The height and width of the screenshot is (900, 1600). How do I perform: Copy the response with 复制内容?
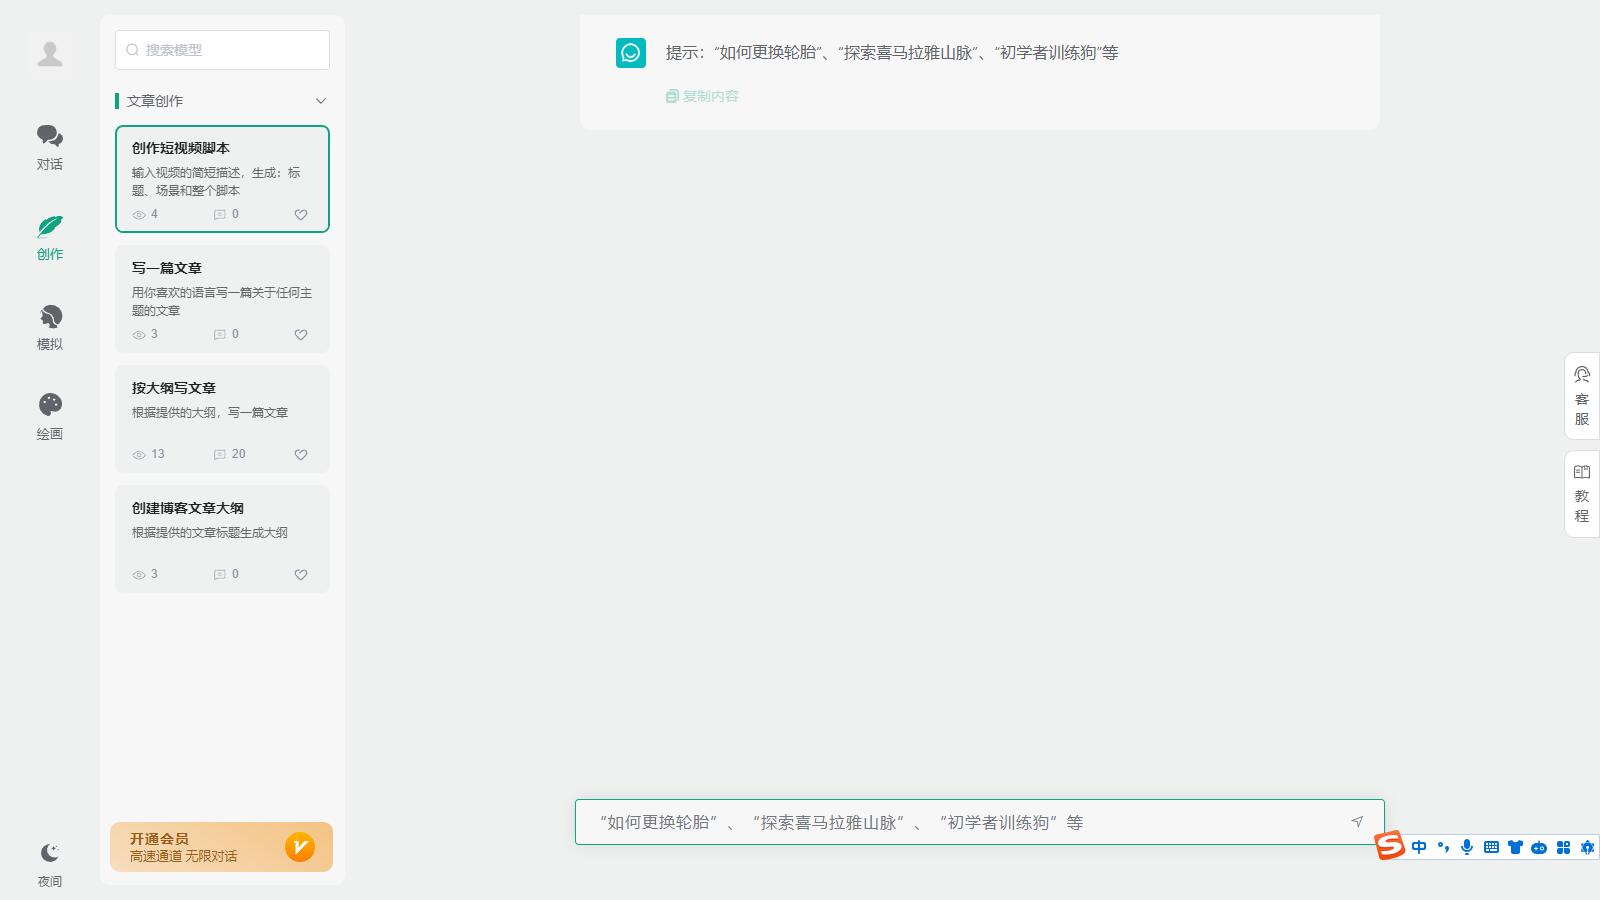pyautogui.click(x=702, y=96)
